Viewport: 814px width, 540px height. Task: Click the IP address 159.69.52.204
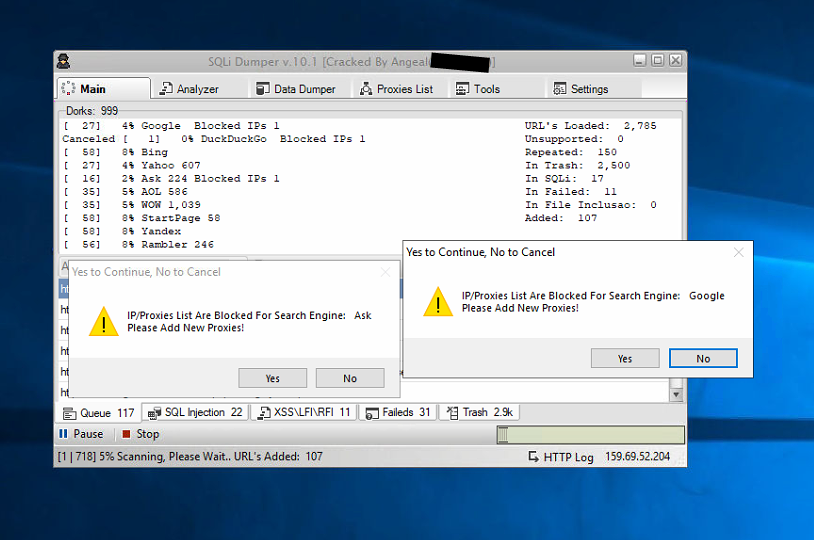point(637,456)
